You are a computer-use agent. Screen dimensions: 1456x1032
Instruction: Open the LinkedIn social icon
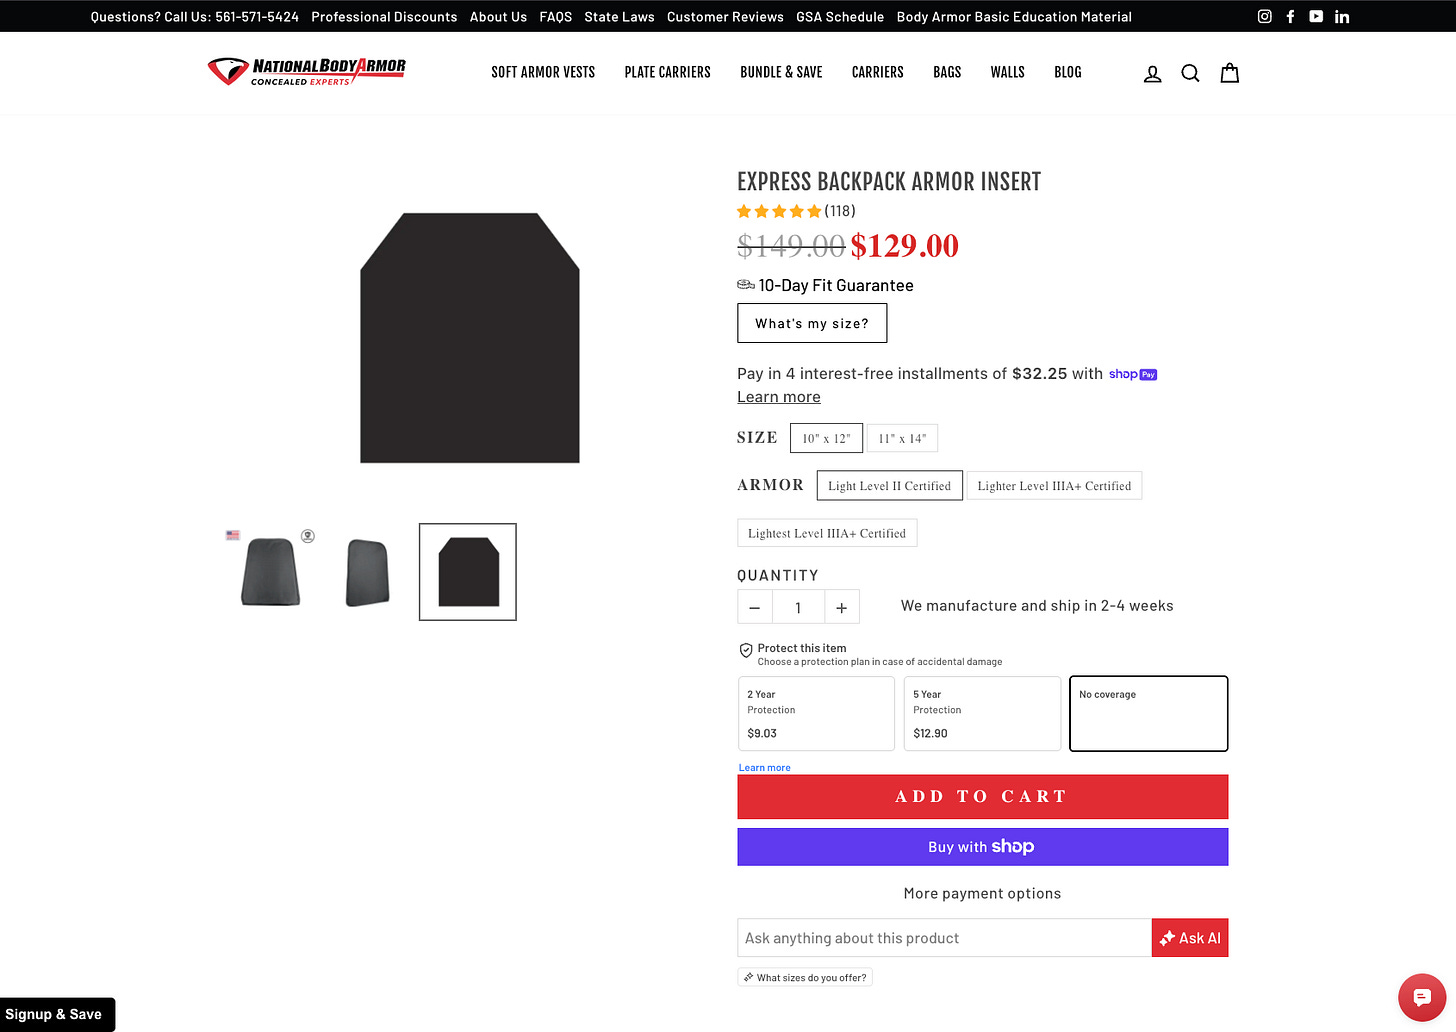1342,16
